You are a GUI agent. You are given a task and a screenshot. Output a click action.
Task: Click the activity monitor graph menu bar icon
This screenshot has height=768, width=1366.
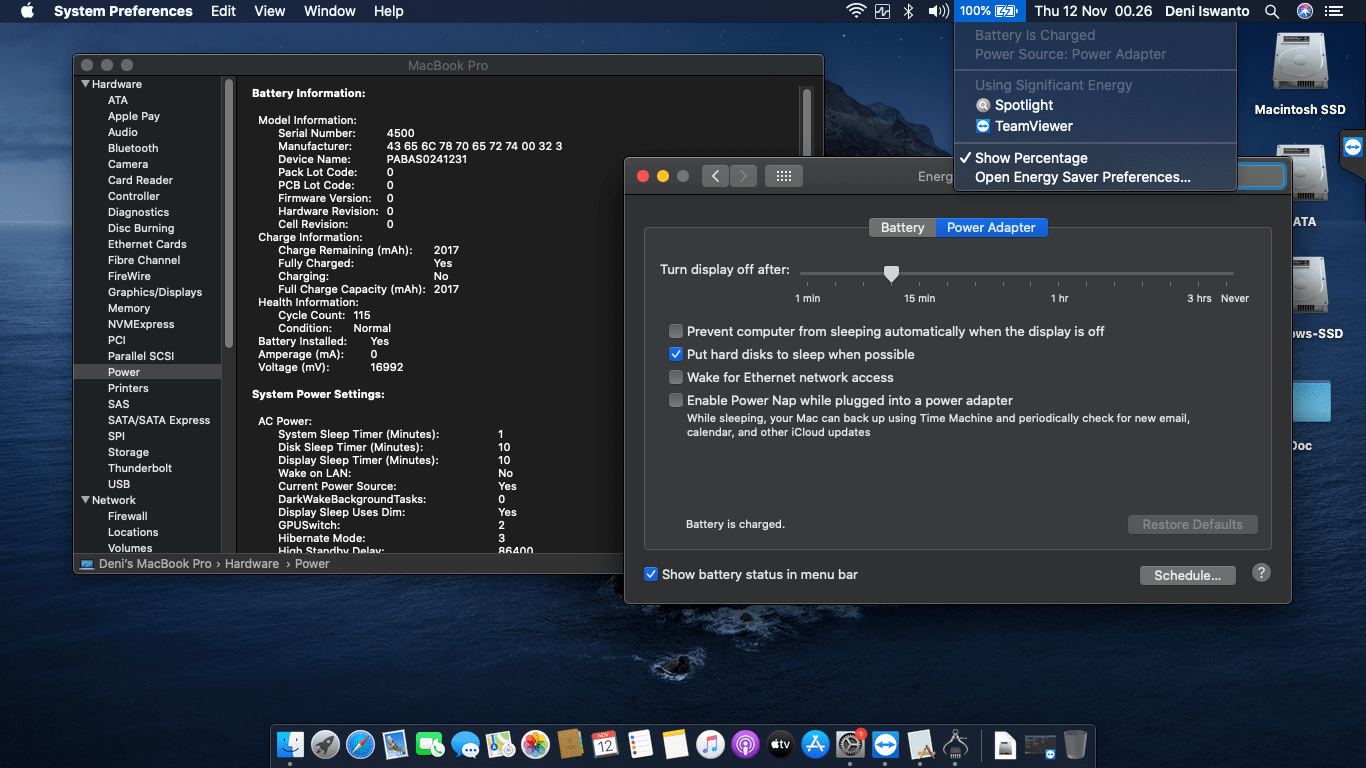click(x=883, y=11)
